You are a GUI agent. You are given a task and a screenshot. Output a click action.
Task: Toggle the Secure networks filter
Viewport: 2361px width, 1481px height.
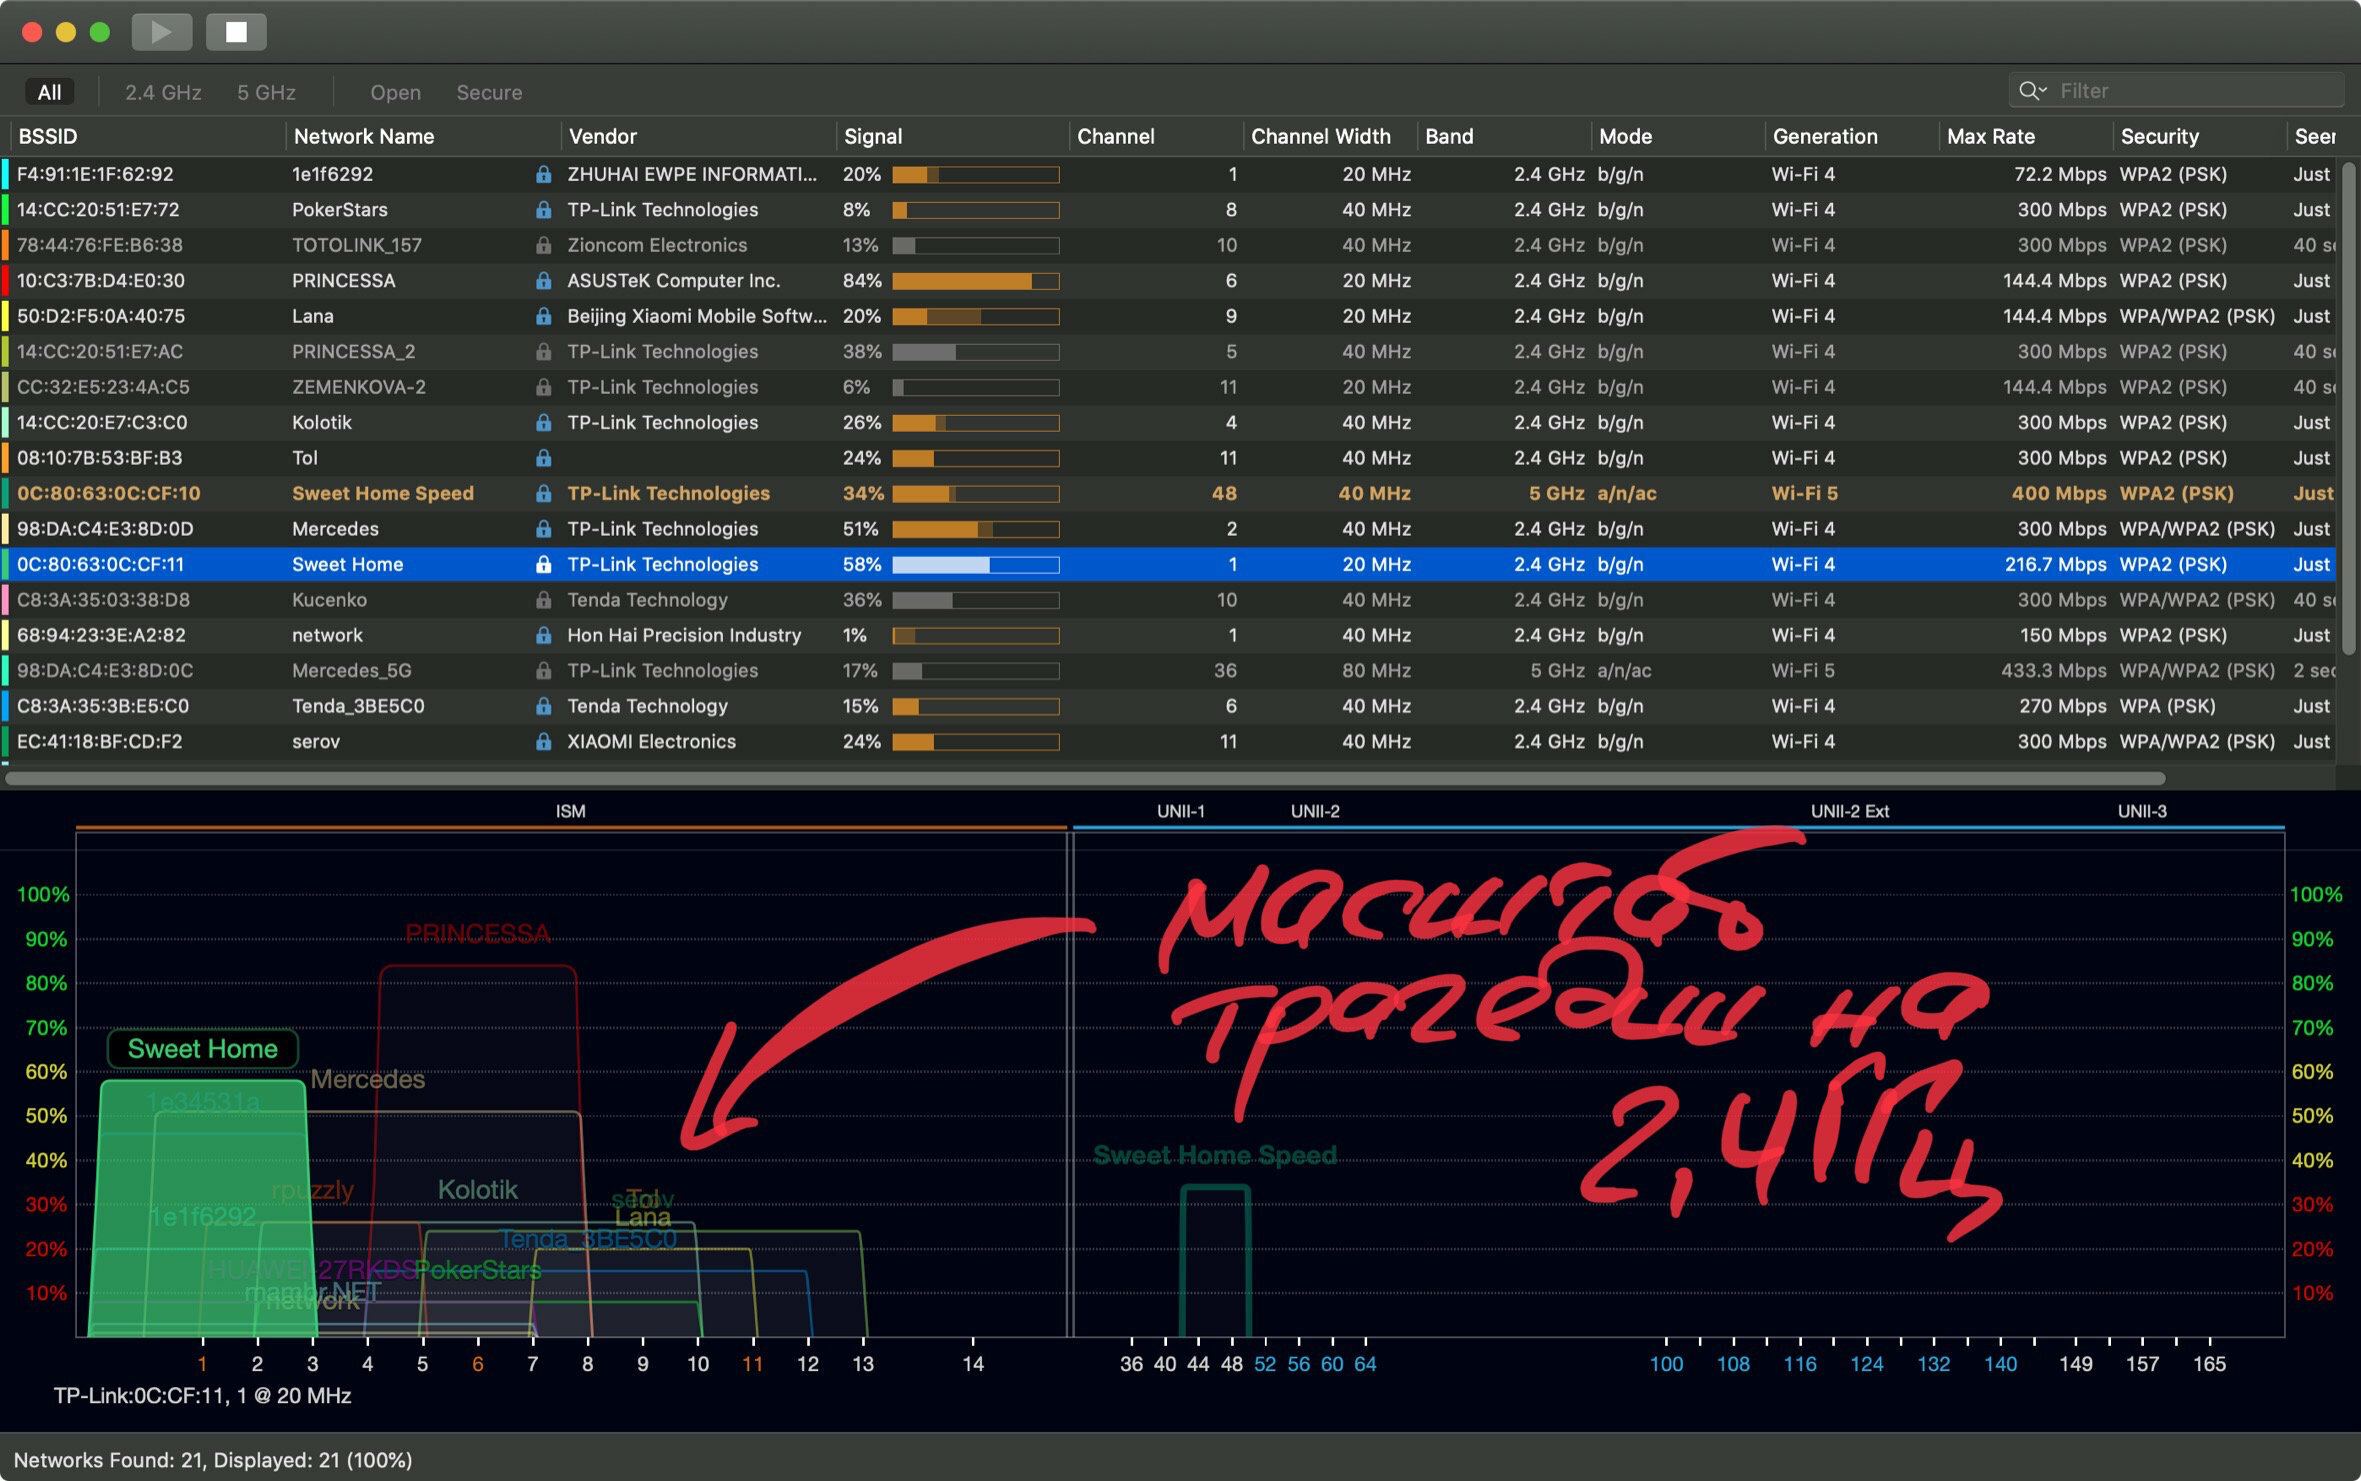489,92
